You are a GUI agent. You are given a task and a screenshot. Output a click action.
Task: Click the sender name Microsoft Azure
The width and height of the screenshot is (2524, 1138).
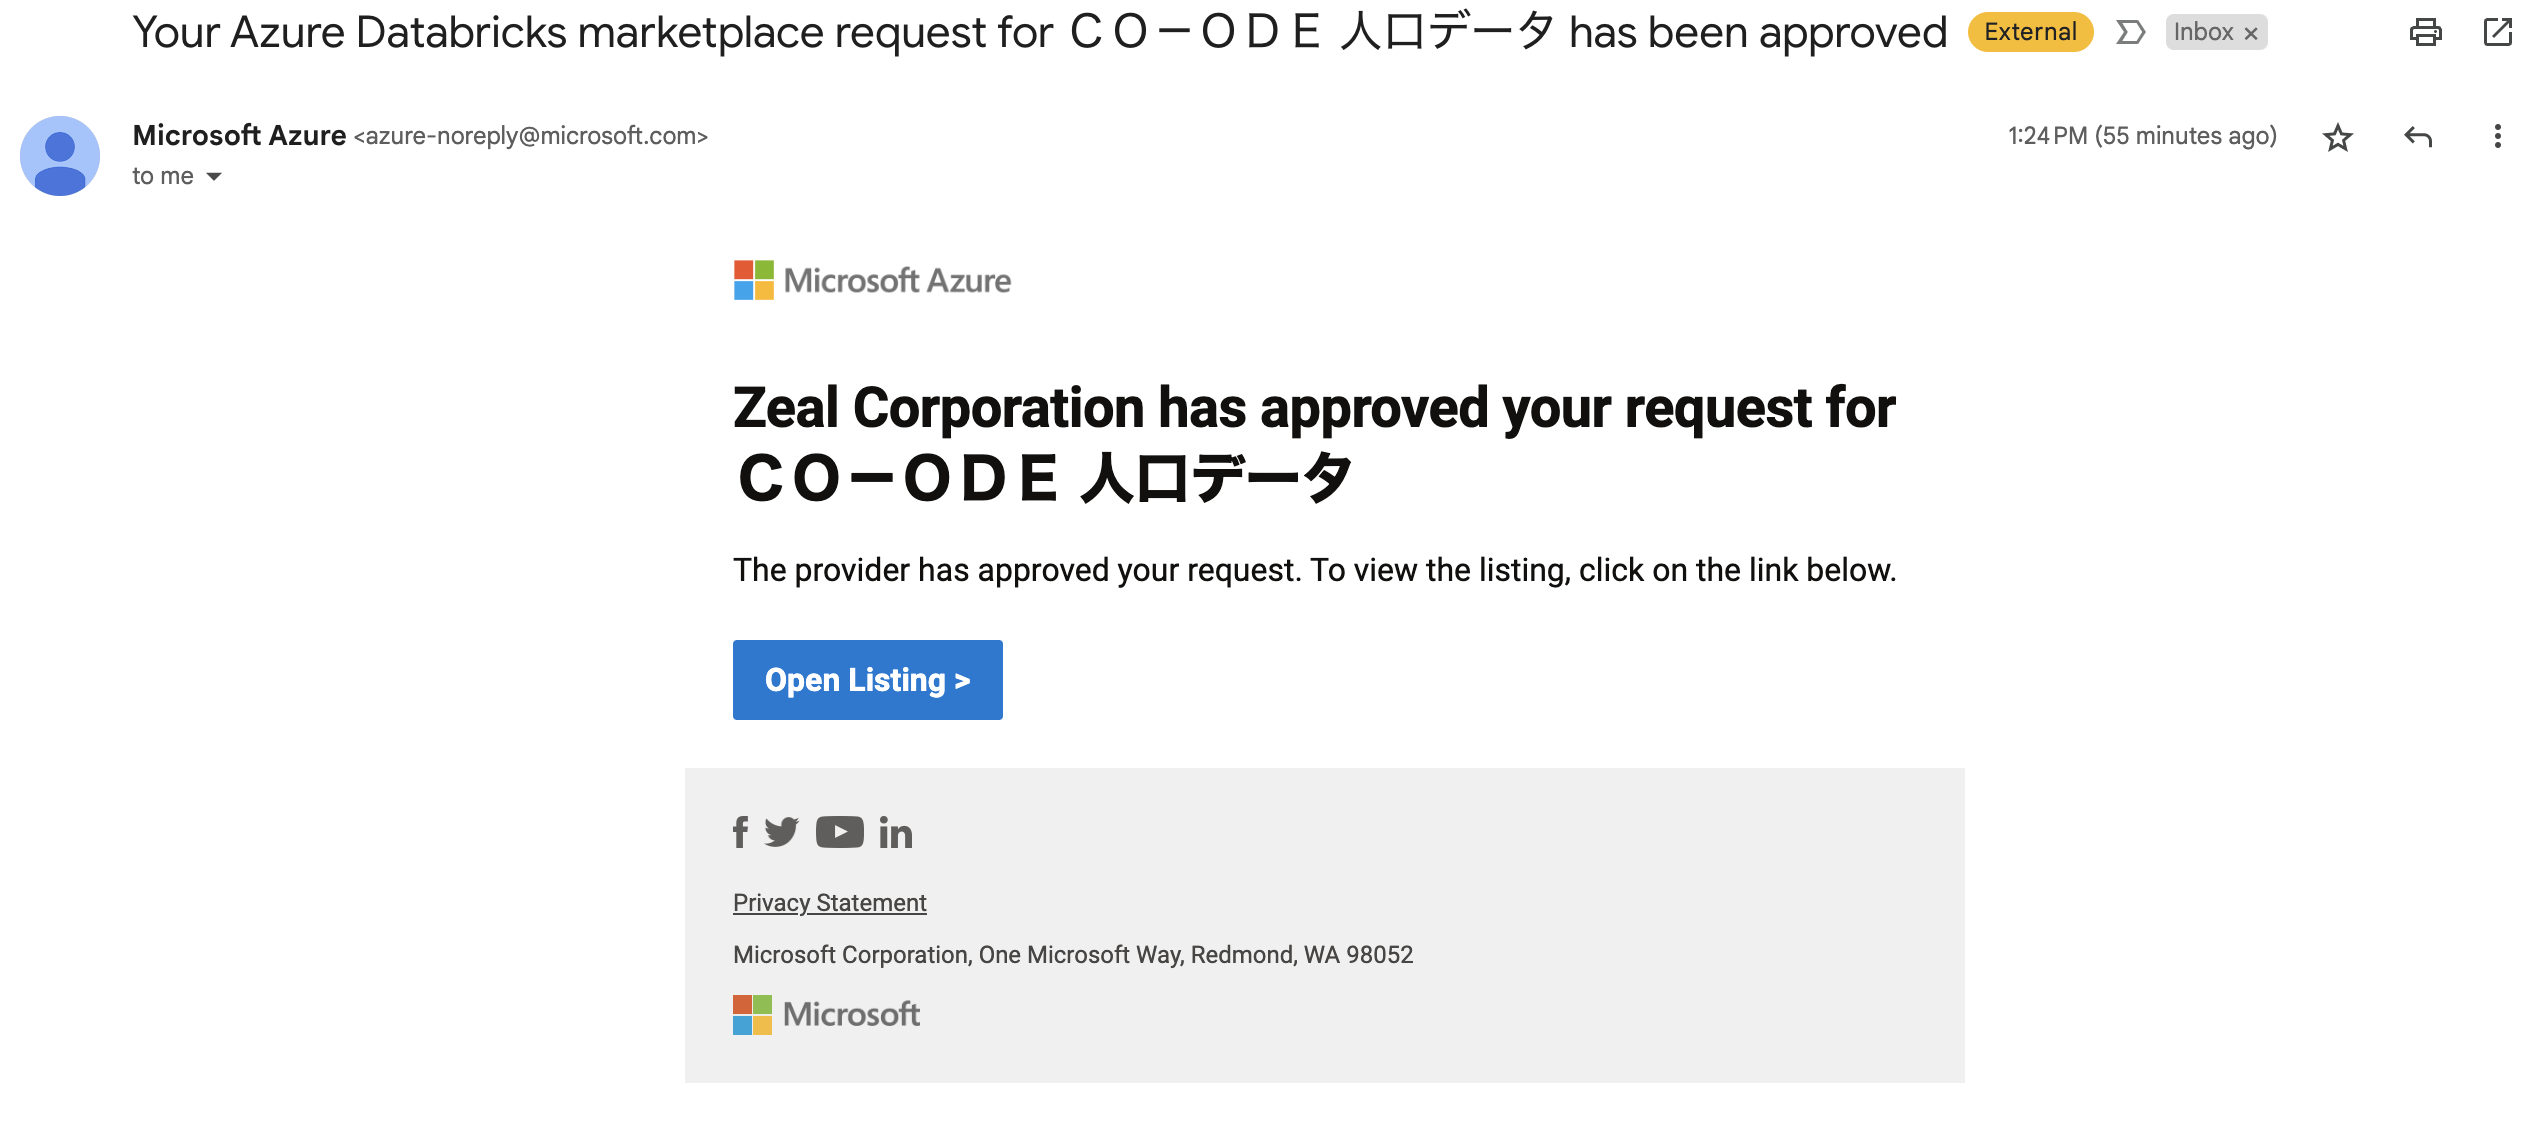pyautogui.click(x=239, y=135)
